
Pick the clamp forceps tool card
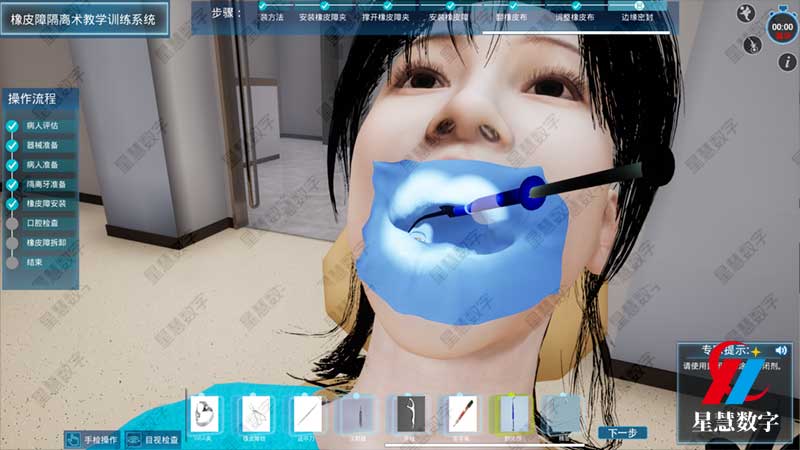pos(256,414)
